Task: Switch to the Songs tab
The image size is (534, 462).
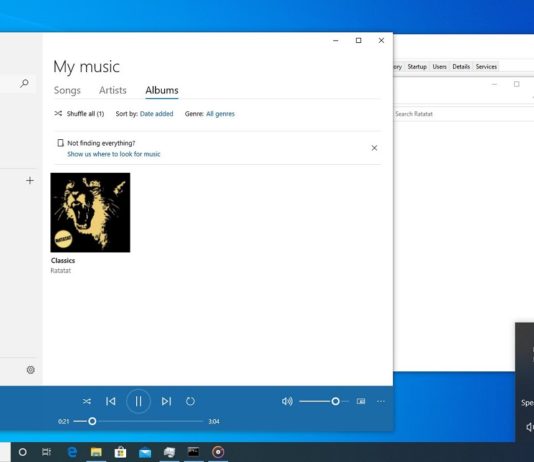Action: pyautogui.click(x=67, y=90)
